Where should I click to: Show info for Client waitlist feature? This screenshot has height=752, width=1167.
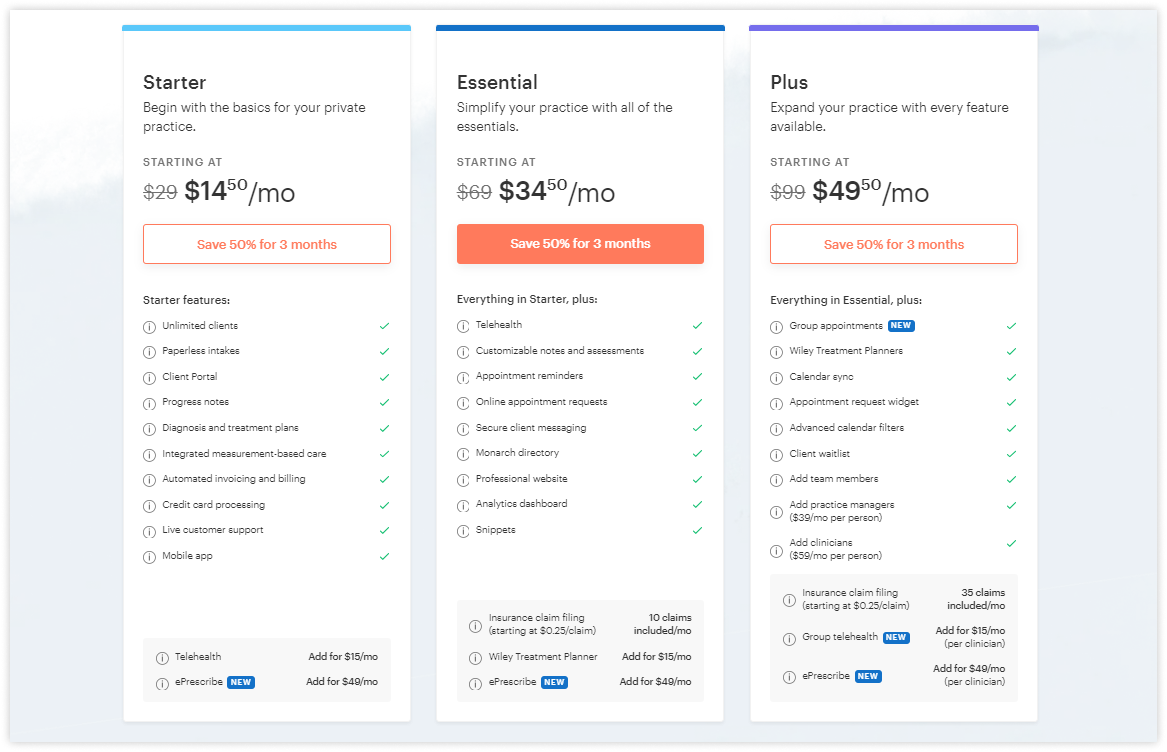tap(776, 455)
